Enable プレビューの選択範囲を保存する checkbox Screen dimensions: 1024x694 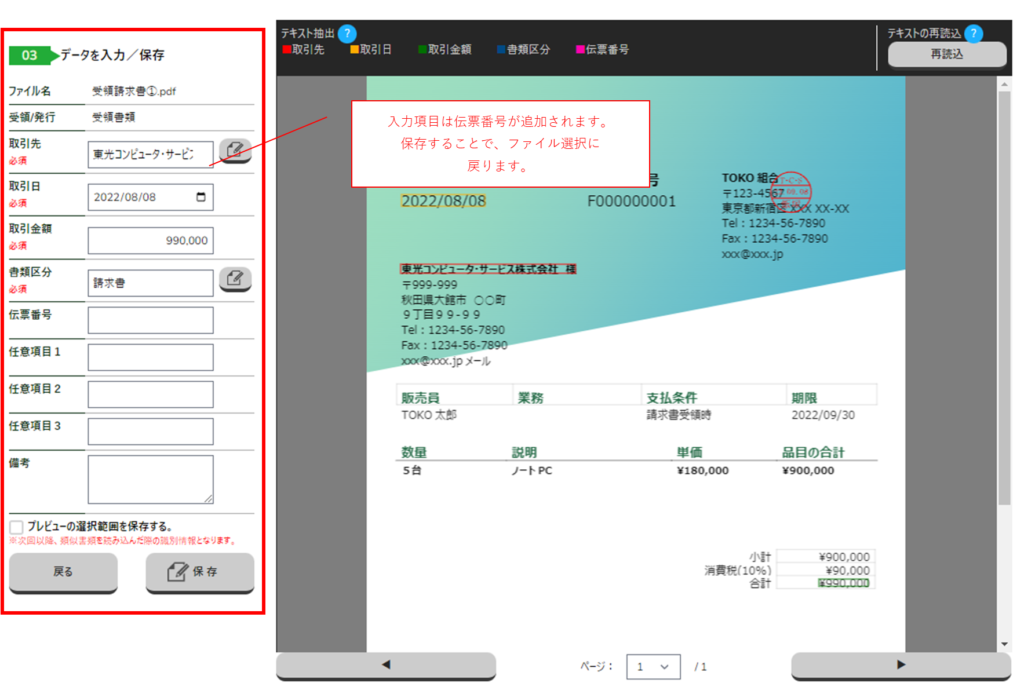point(17,527)
